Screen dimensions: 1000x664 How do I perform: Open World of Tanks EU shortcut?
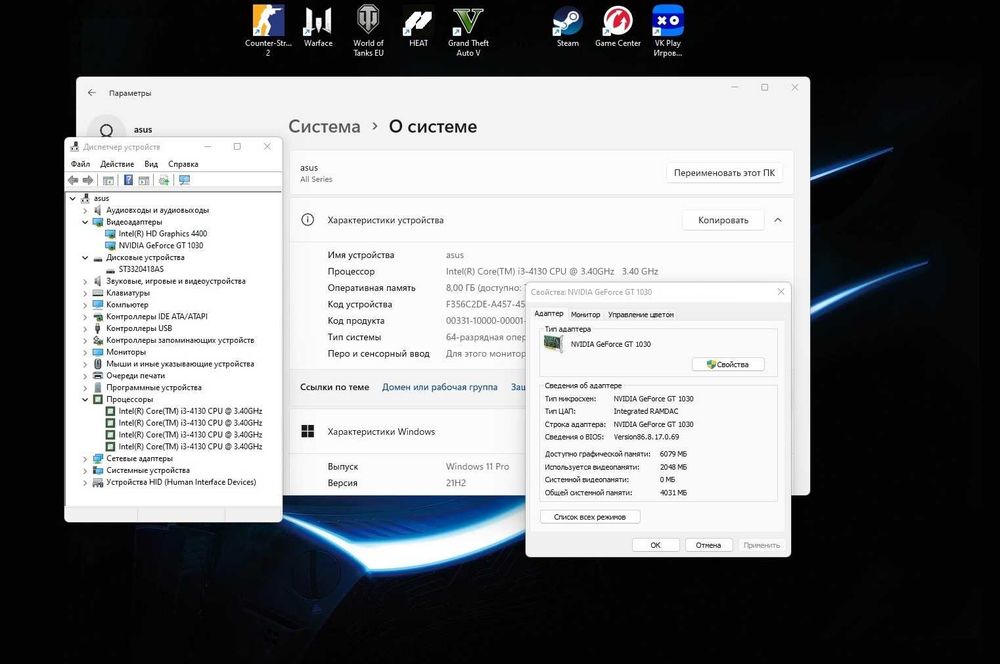point(368,30)
